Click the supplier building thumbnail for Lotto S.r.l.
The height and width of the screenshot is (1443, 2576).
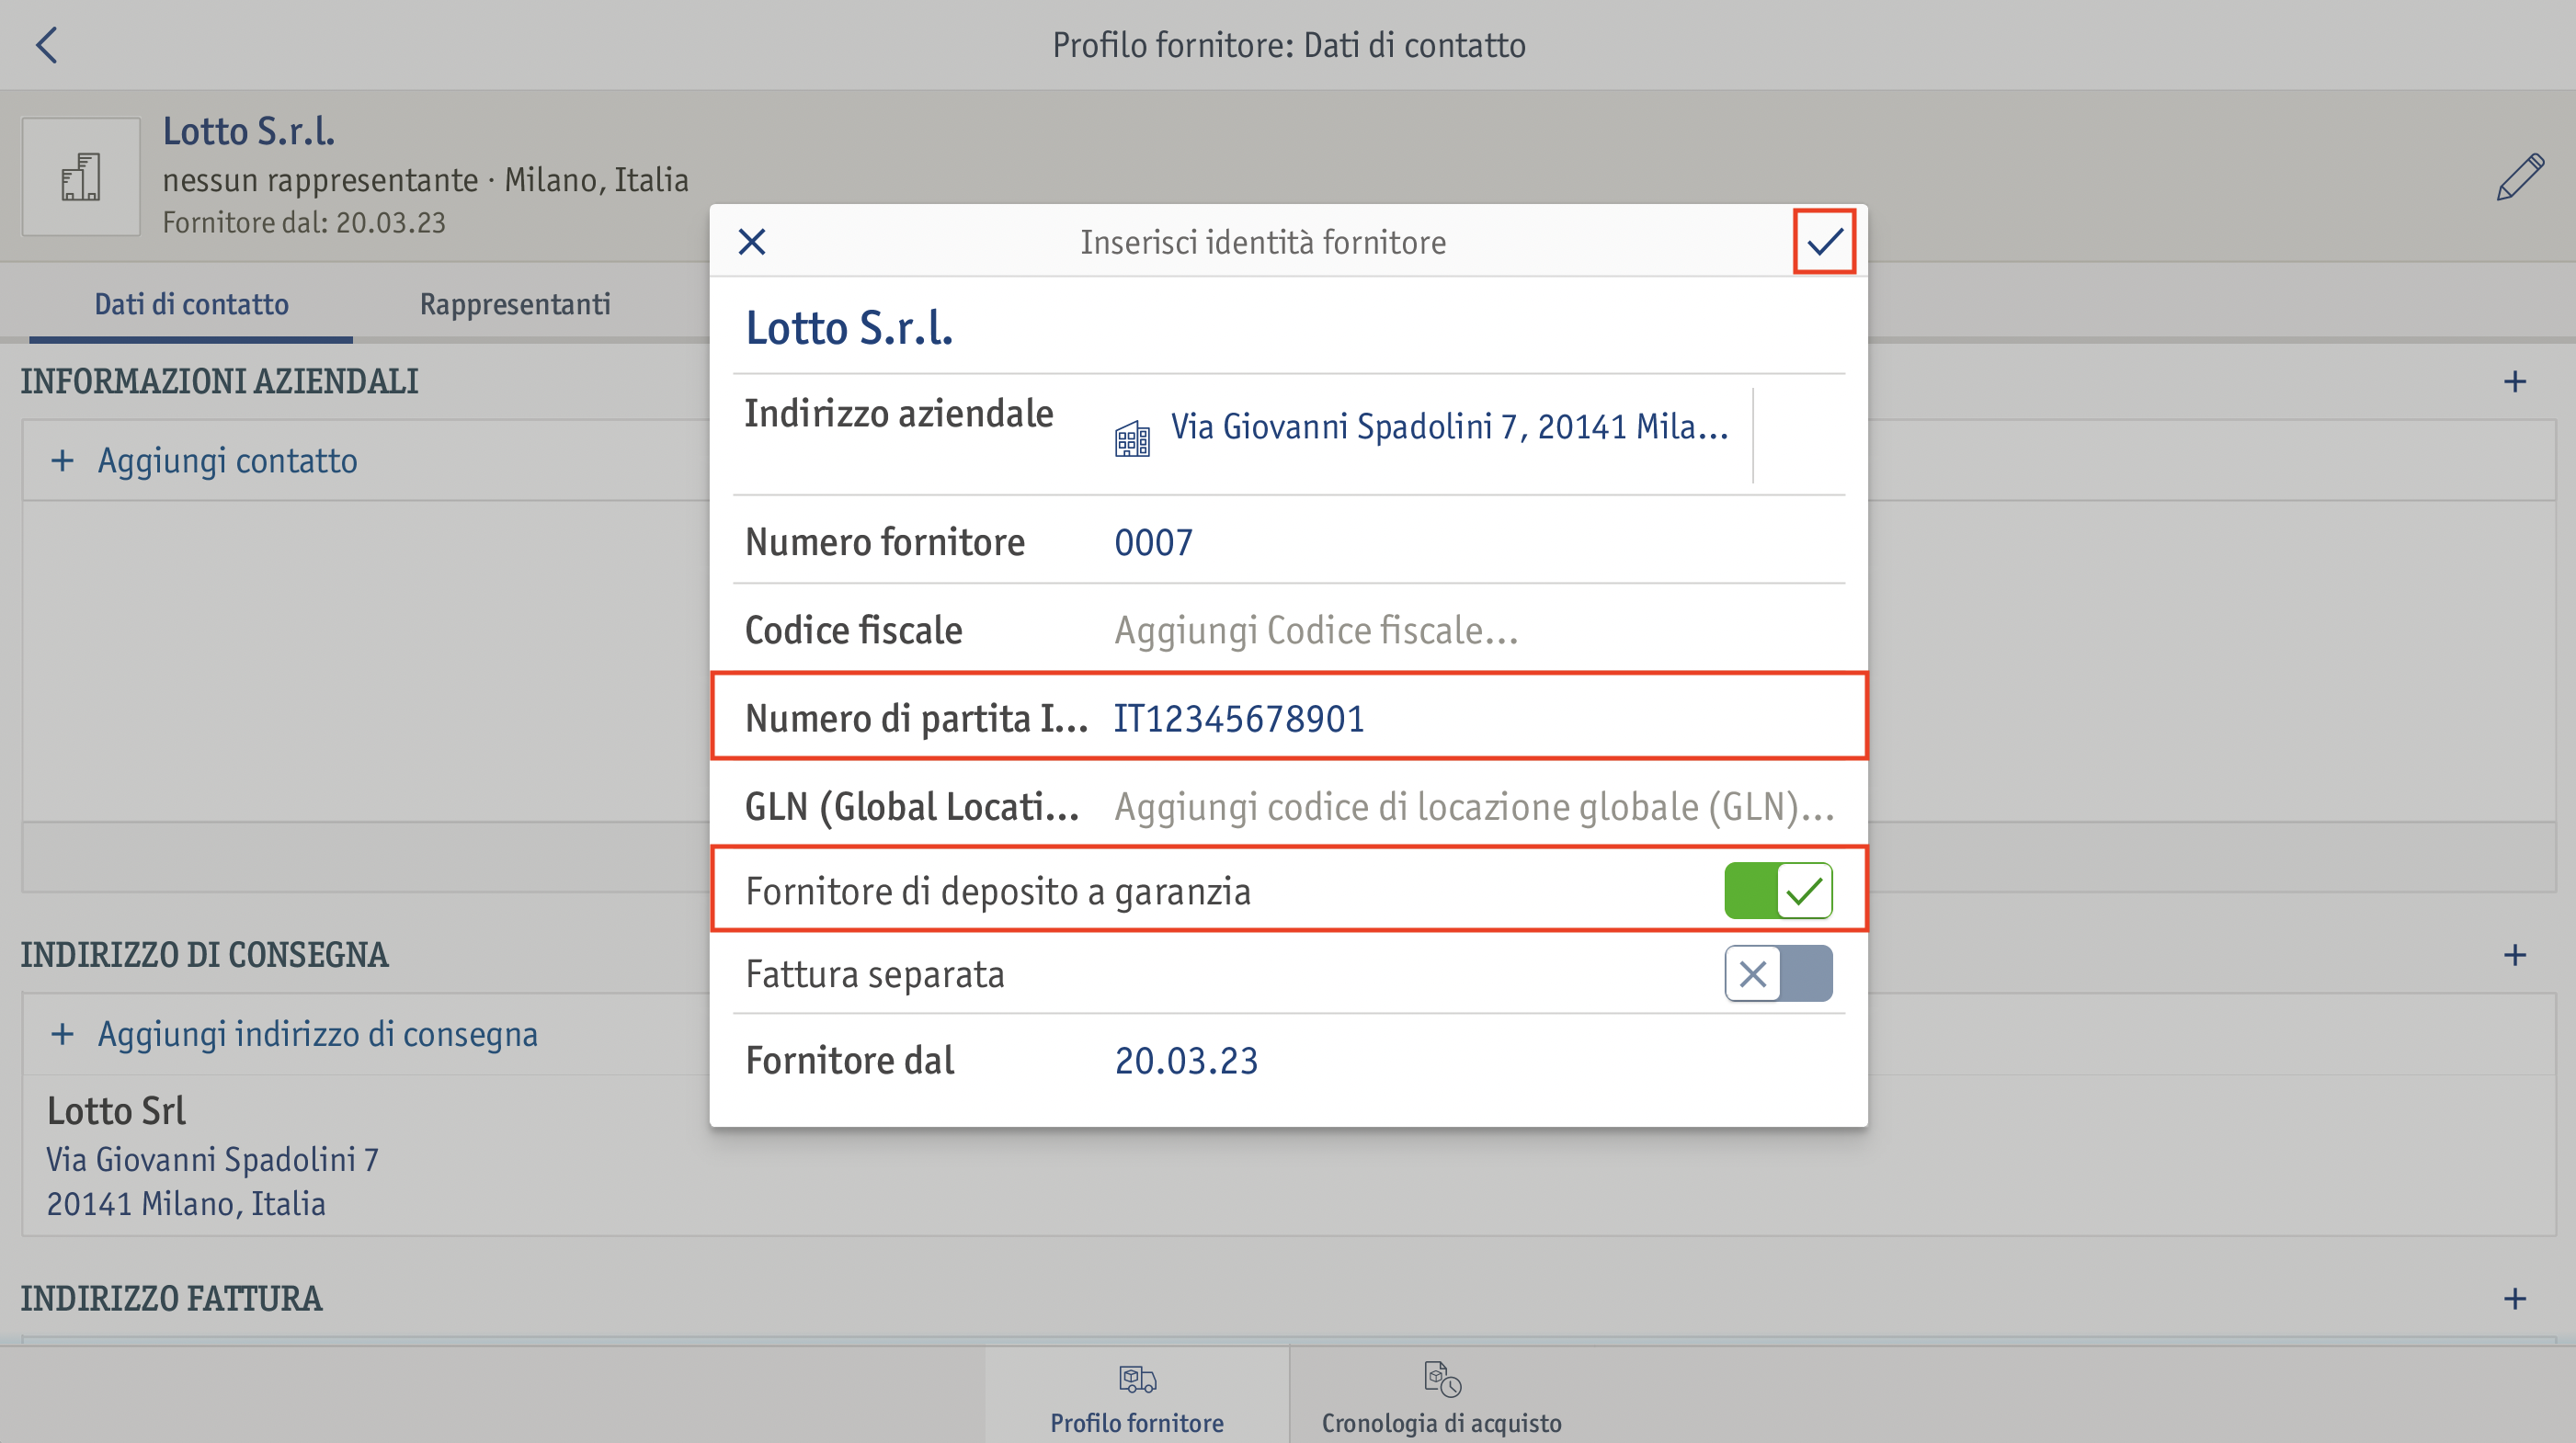point(81,177)
